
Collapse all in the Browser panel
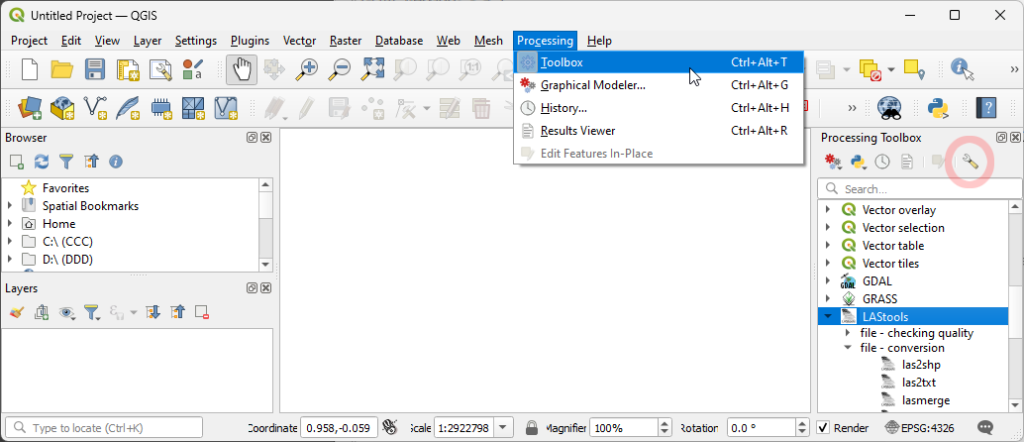point(91,161)
